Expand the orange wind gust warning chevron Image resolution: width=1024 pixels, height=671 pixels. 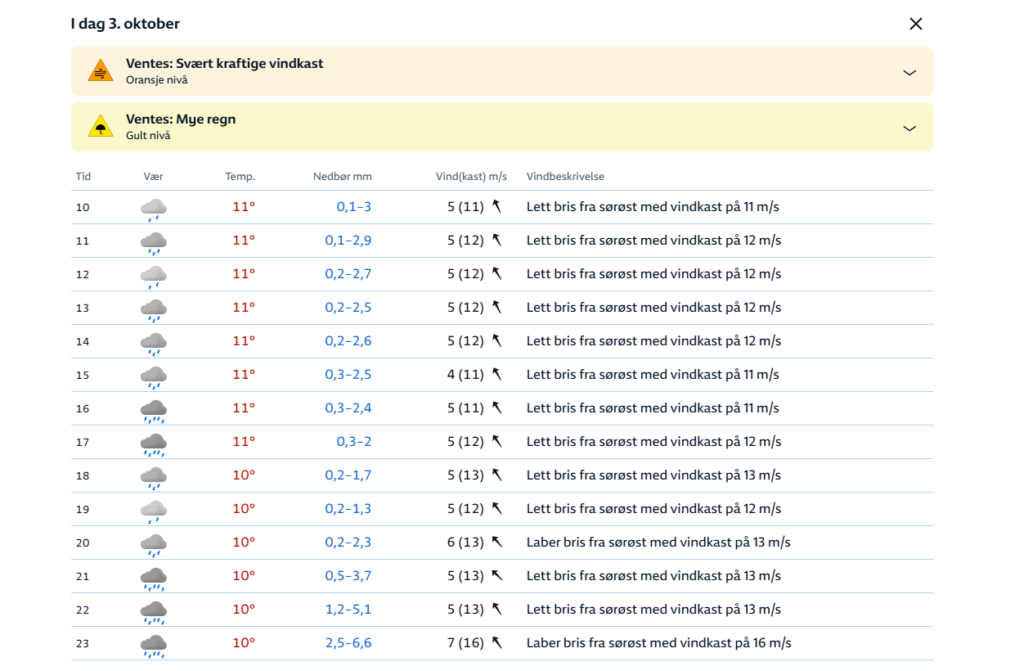point(909,72)
